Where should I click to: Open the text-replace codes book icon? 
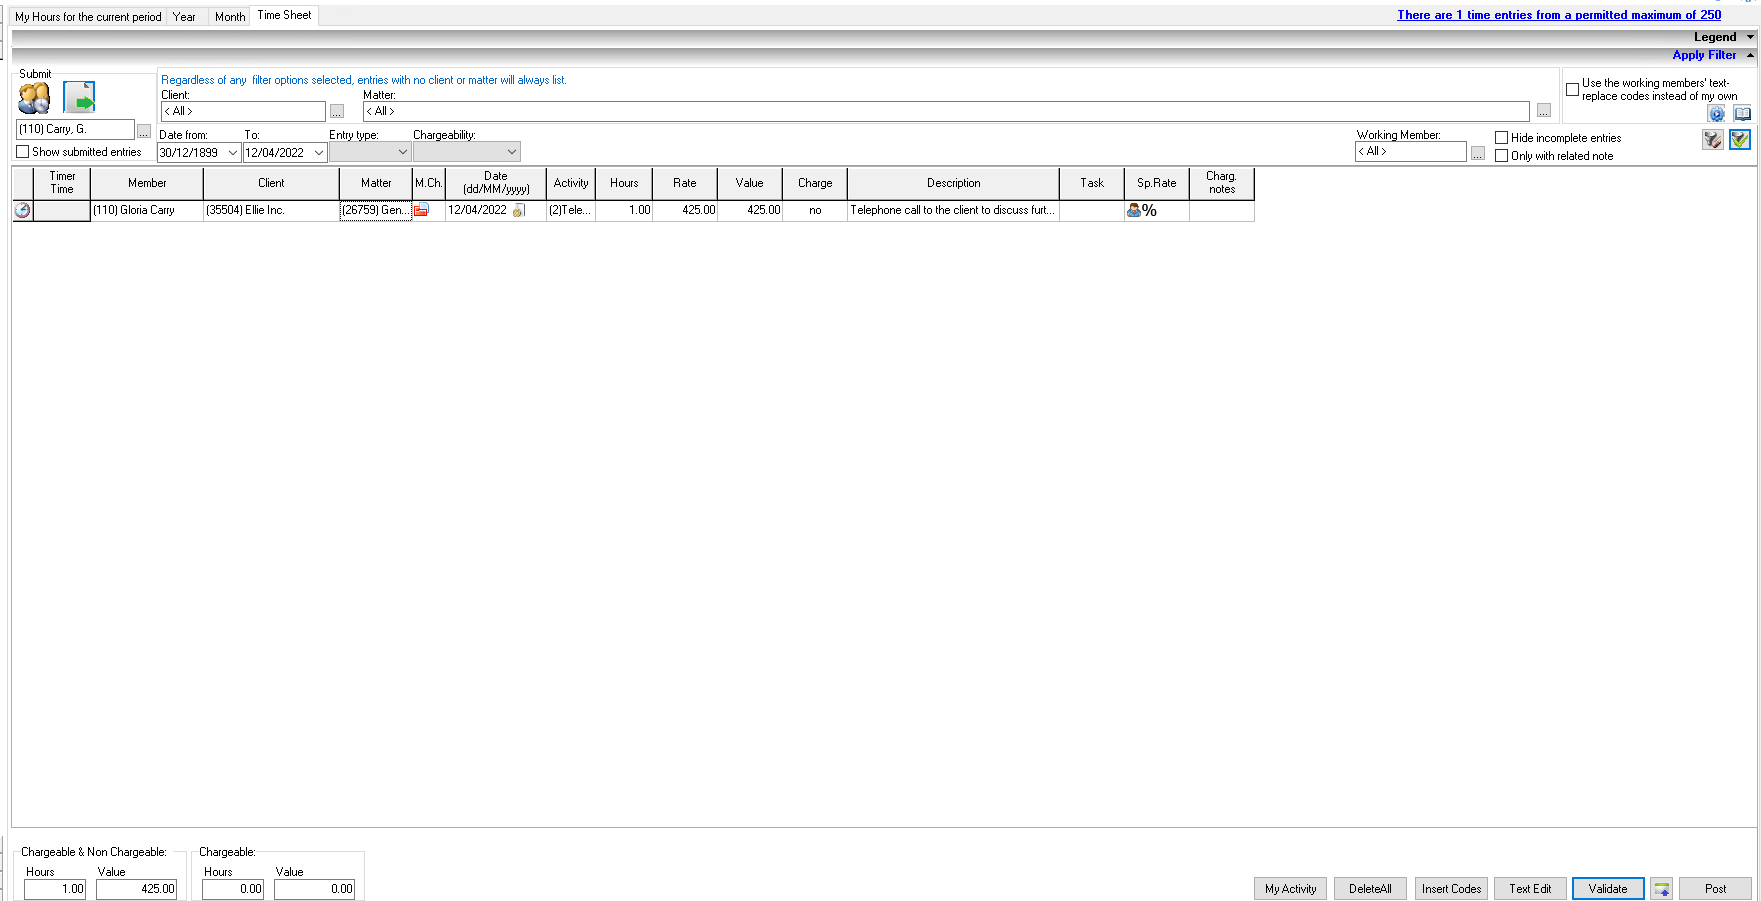point(1742,114)
